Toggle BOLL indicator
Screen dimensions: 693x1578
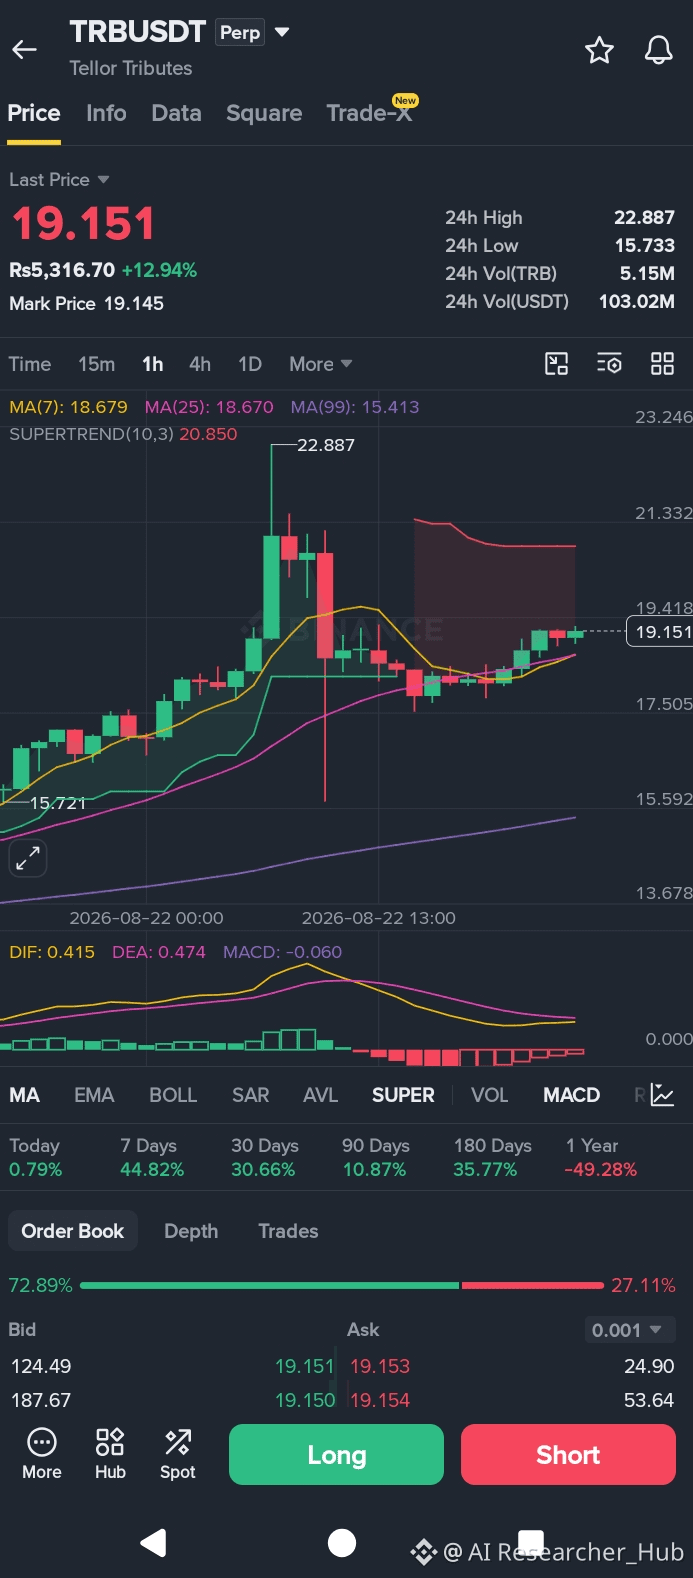[x=173, y=1095]
